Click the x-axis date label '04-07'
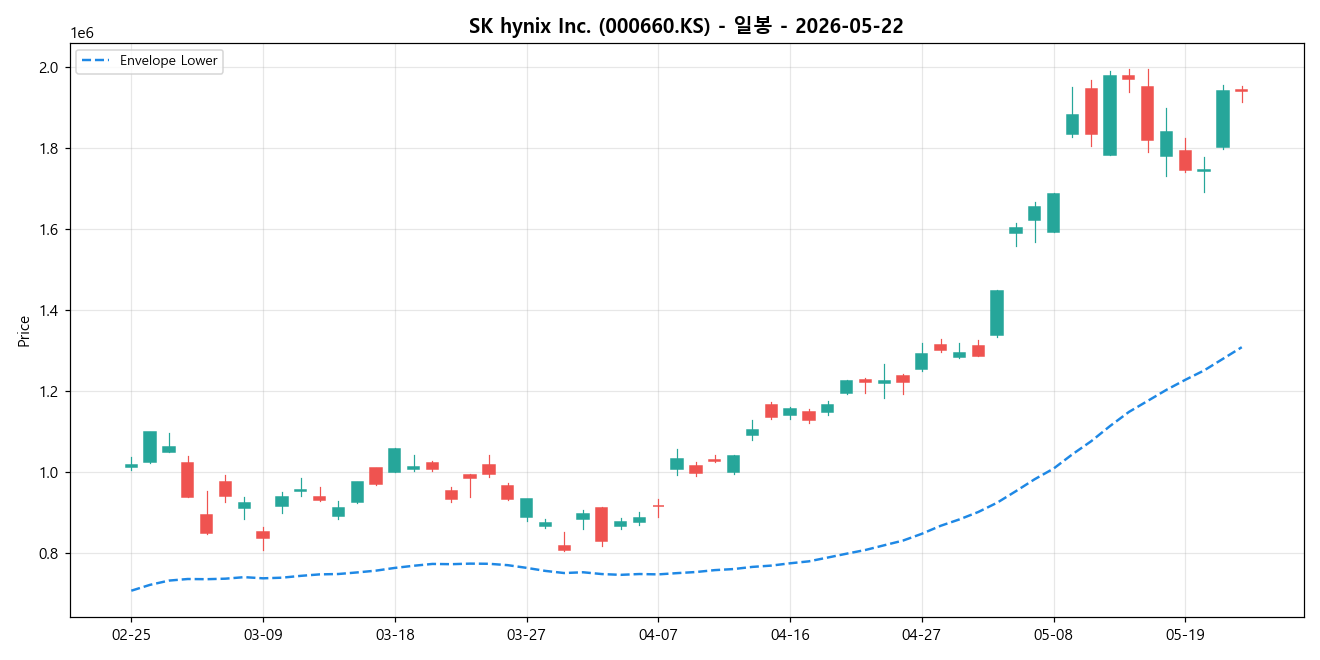This screenshot has width=1320, height=660. click(658, 634)
